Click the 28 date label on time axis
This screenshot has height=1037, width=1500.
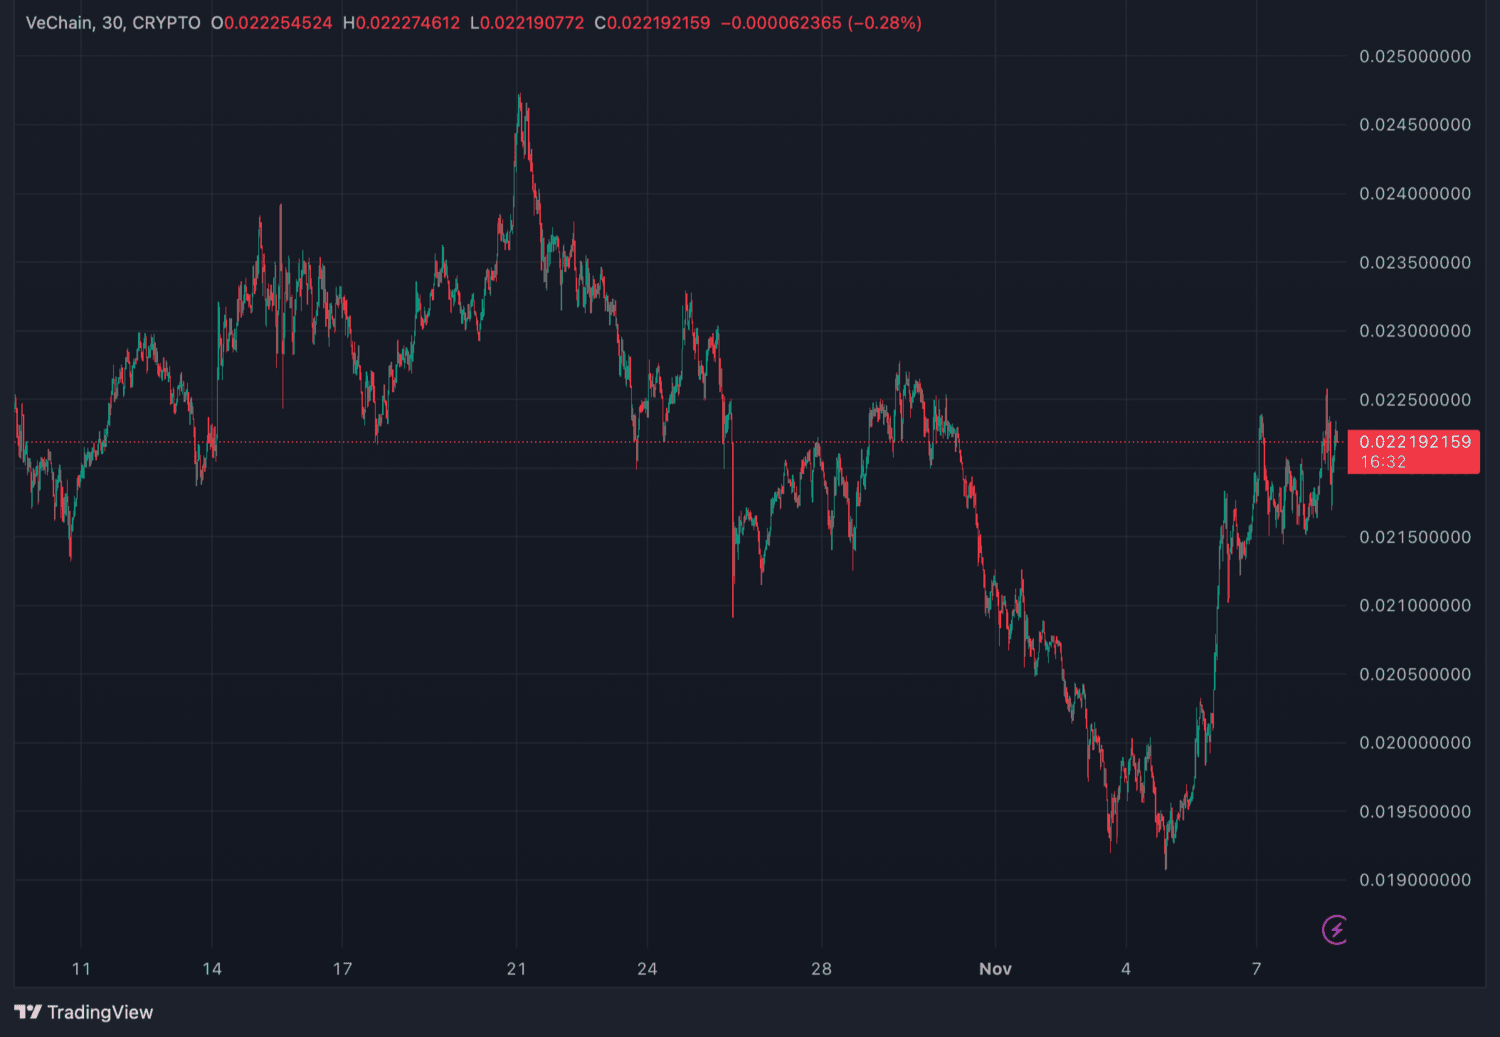(821, 968)
